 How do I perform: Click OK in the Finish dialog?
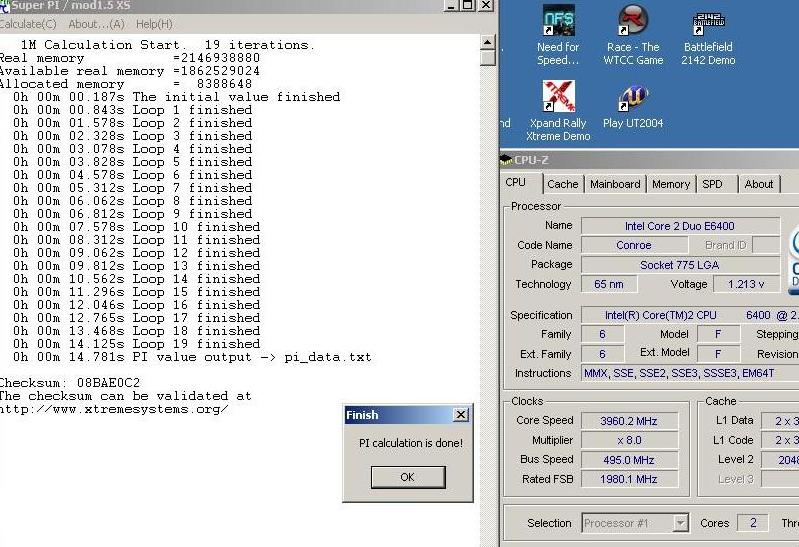pyautogui.click(x=408, y=477)
